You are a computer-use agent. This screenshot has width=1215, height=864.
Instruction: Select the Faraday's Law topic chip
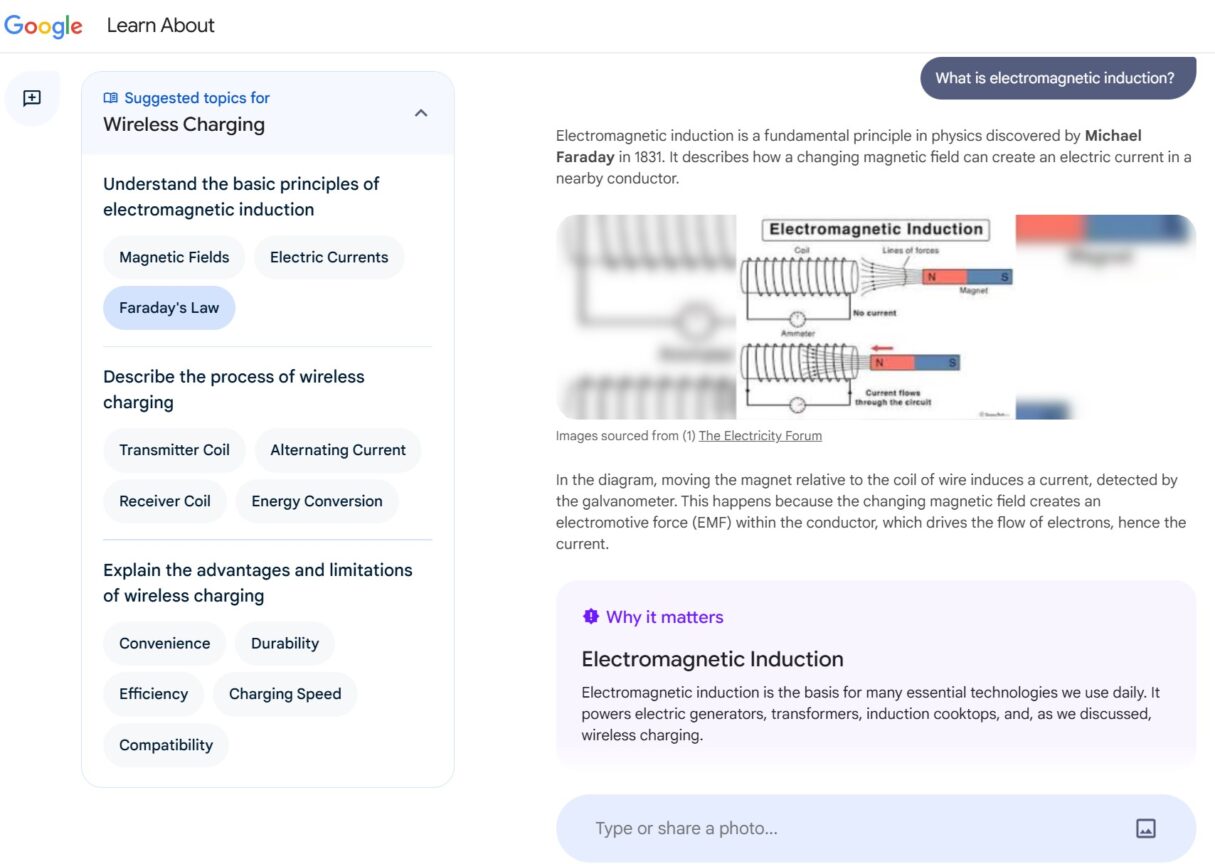[x=168, y=307]
